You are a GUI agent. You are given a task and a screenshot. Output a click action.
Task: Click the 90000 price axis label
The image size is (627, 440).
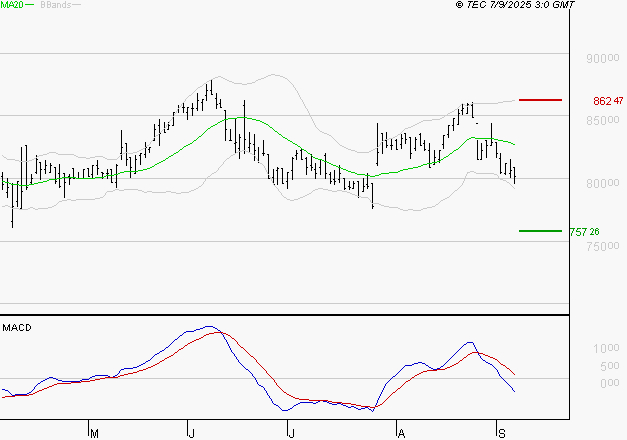[x=603, y=58]
